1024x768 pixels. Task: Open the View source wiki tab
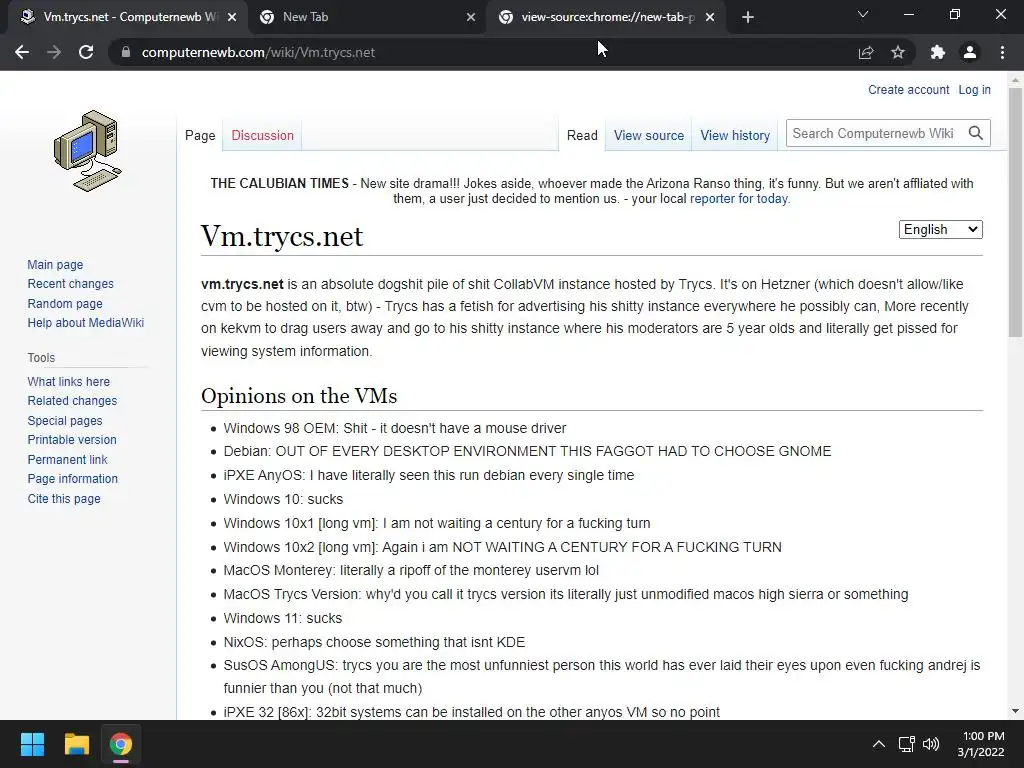click(648, 135)
